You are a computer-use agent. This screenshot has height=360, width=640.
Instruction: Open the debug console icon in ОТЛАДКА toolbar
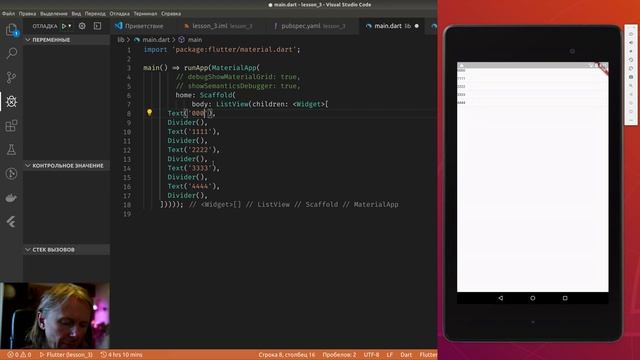point(97,26)
